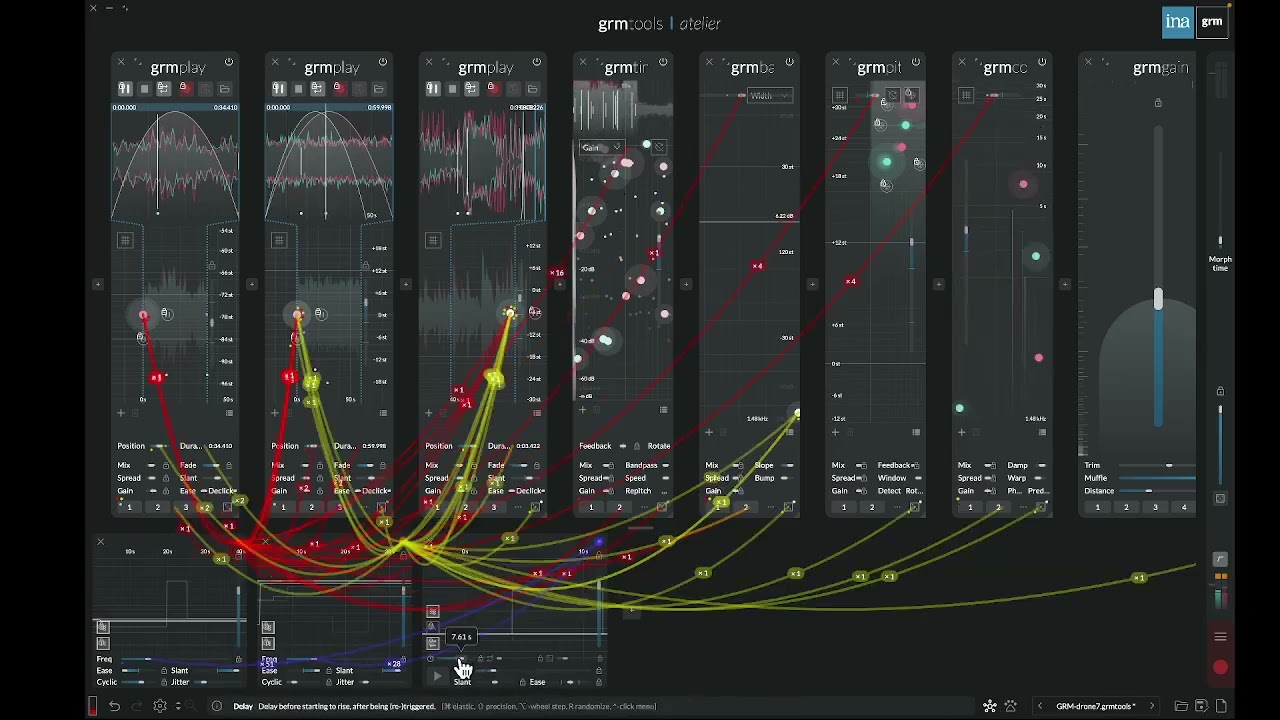The width and height of the screenshot is (1280, 720).
Task: Toggle power of the grmcc module
Action: pyautogui.click(x=1042, y=62)
